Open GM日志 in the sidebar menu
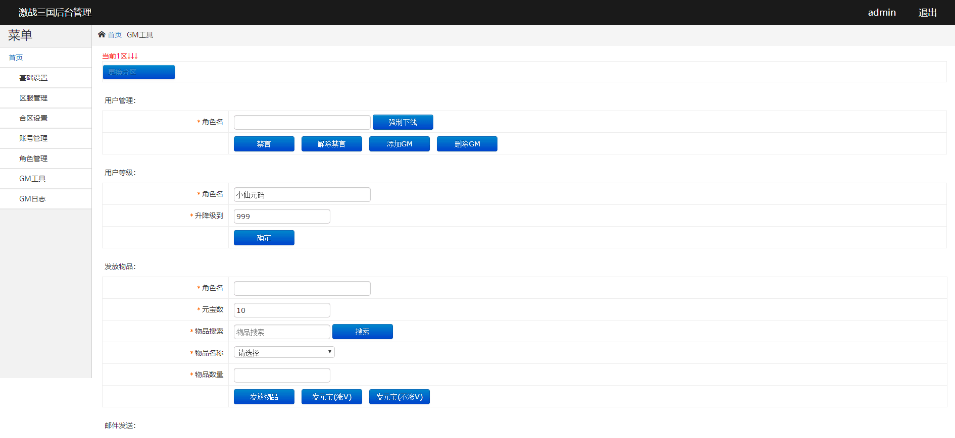 [x=33, y=199]
